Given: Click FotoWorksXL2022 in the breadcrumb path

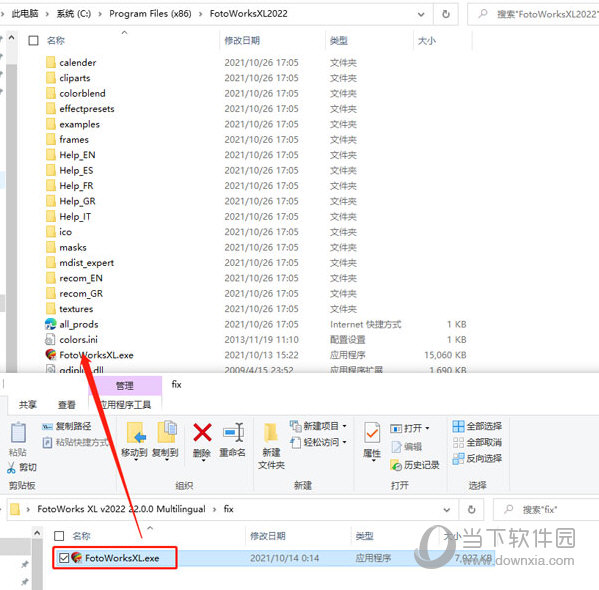Looking at the screenshot, I should (x=248, y=14).
